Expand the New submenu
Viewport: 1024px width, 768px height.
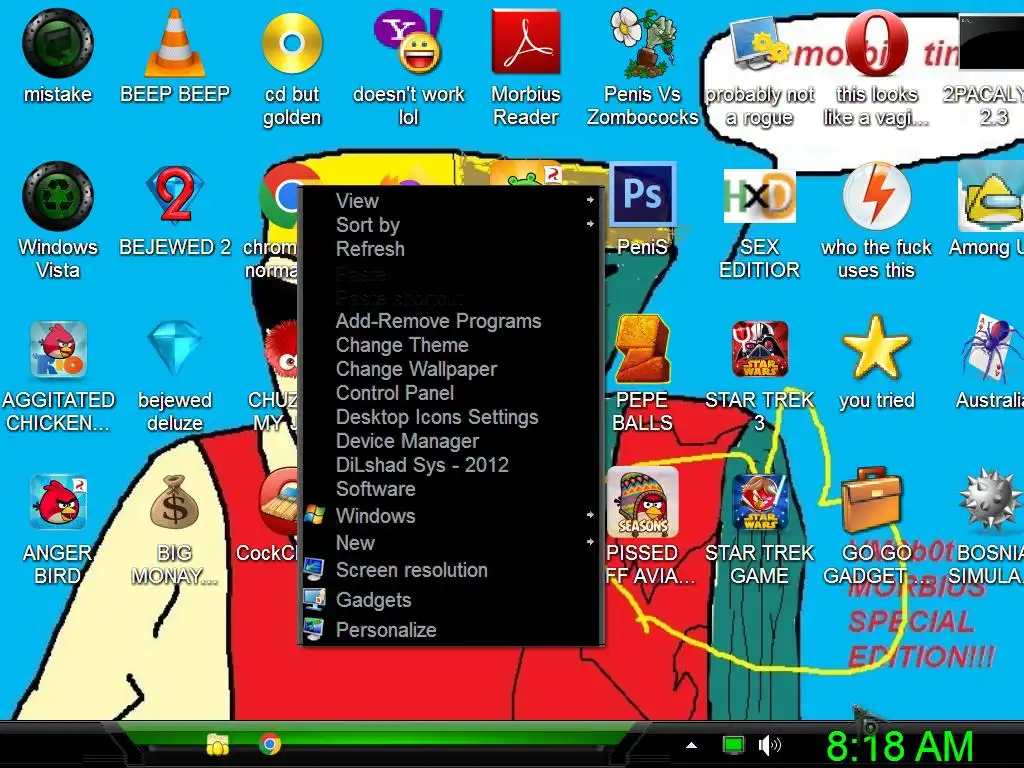pos(451,543)
